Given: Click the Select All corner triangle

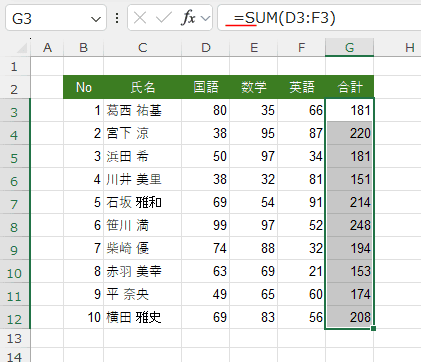Looking at the screenshot, I should pos(22,48).
